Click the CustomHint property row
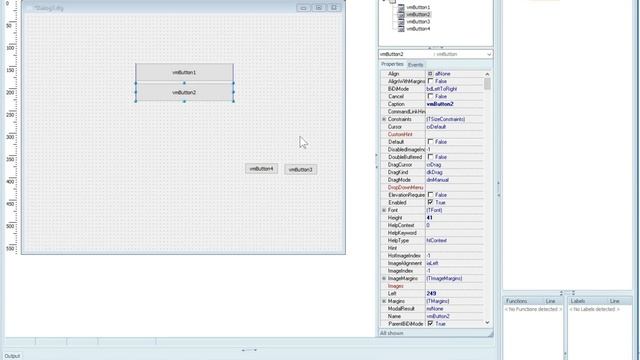The image size is (640, 360). click(x=432, y=134)
